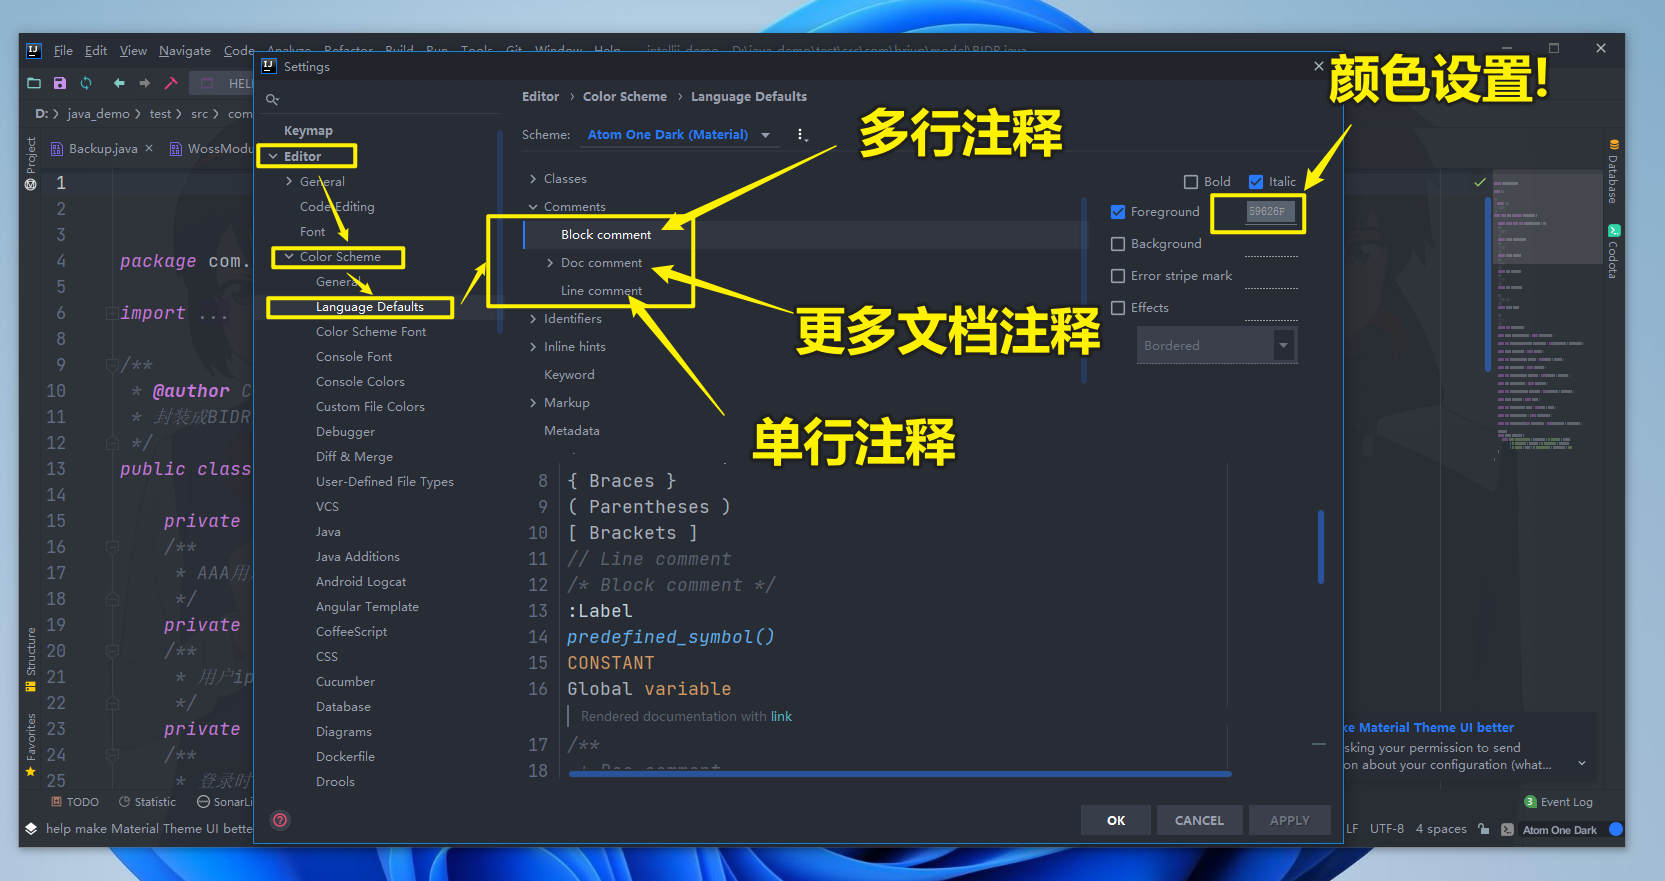Open the File menu

coord(63,51)
